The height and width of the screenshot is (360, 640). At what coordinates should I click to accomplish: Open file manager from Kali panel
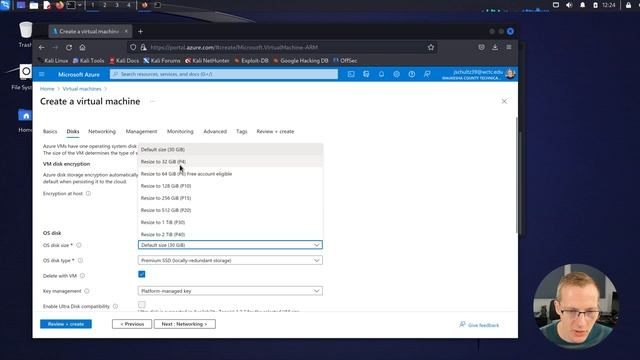[x=34, y=5]
